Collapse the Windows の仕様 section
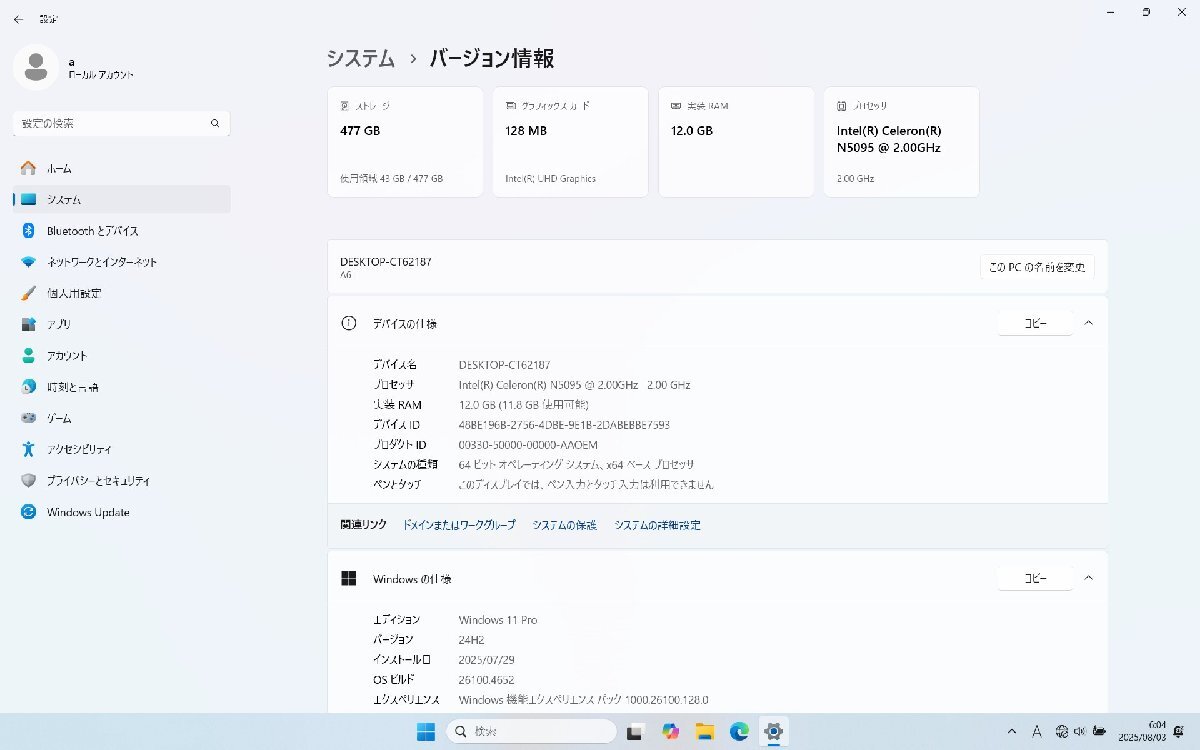This screenshot has height=750, width=1200. [x=1089, y=578]
